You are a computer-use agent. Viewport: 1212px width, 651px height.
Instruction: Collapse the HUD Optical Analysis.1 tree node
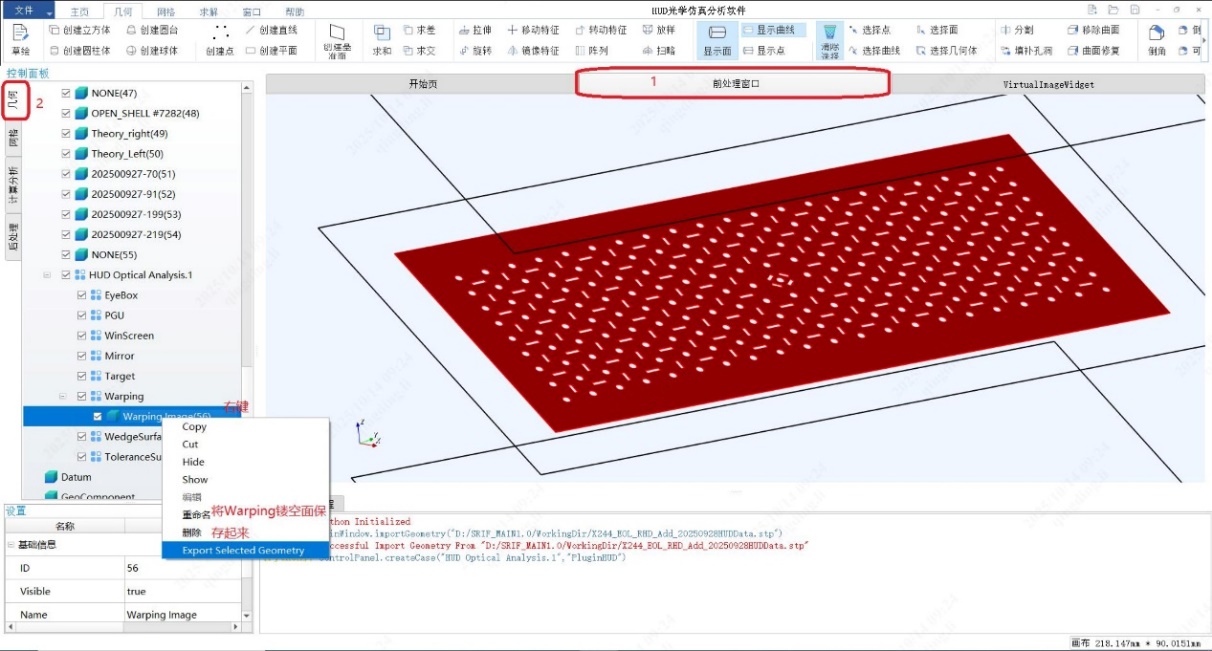(46, 275)
